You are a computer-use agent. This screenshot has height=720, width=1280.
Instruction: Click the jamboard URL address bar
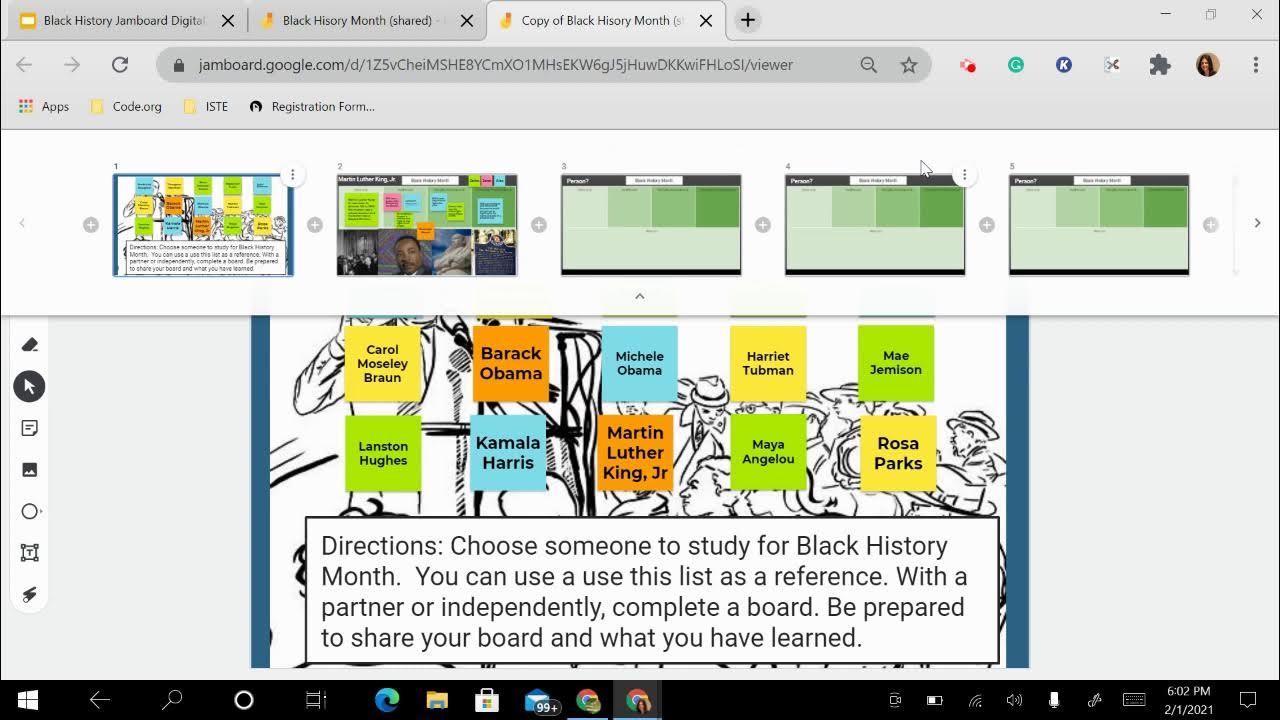click(x=495, y=65)
